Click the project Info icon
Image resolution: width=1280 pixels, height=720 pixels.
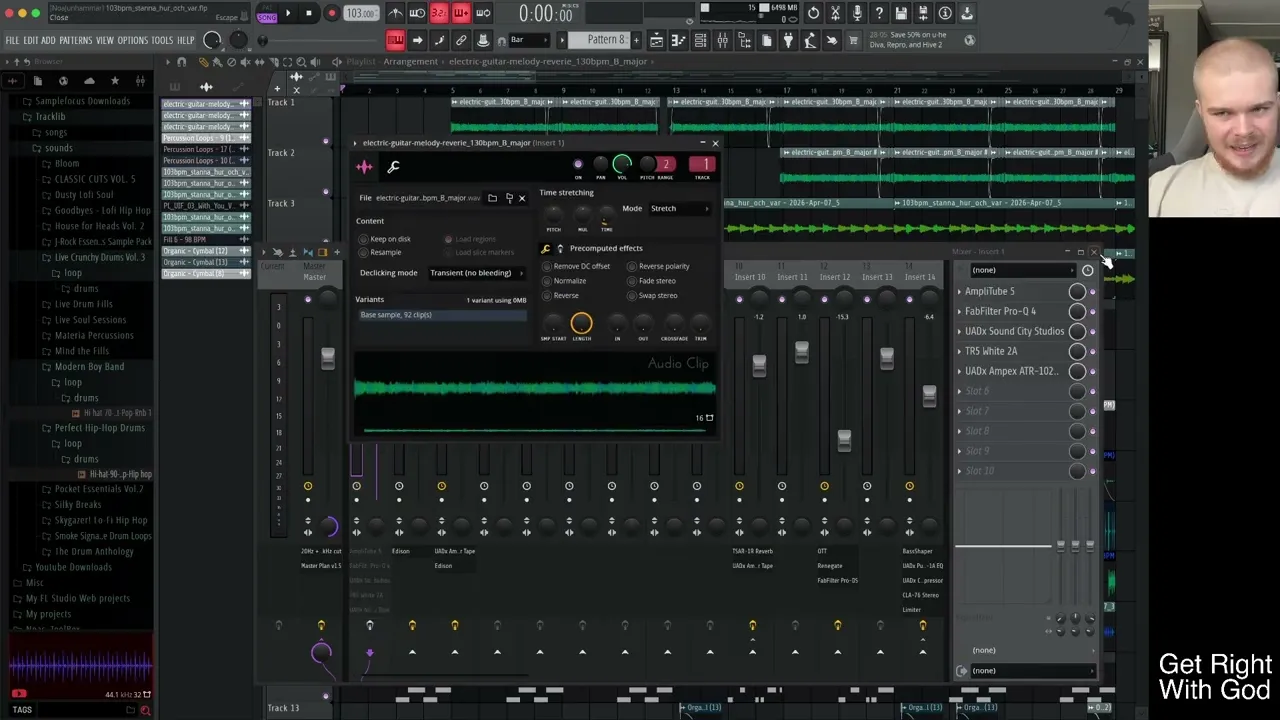point(945,13)
